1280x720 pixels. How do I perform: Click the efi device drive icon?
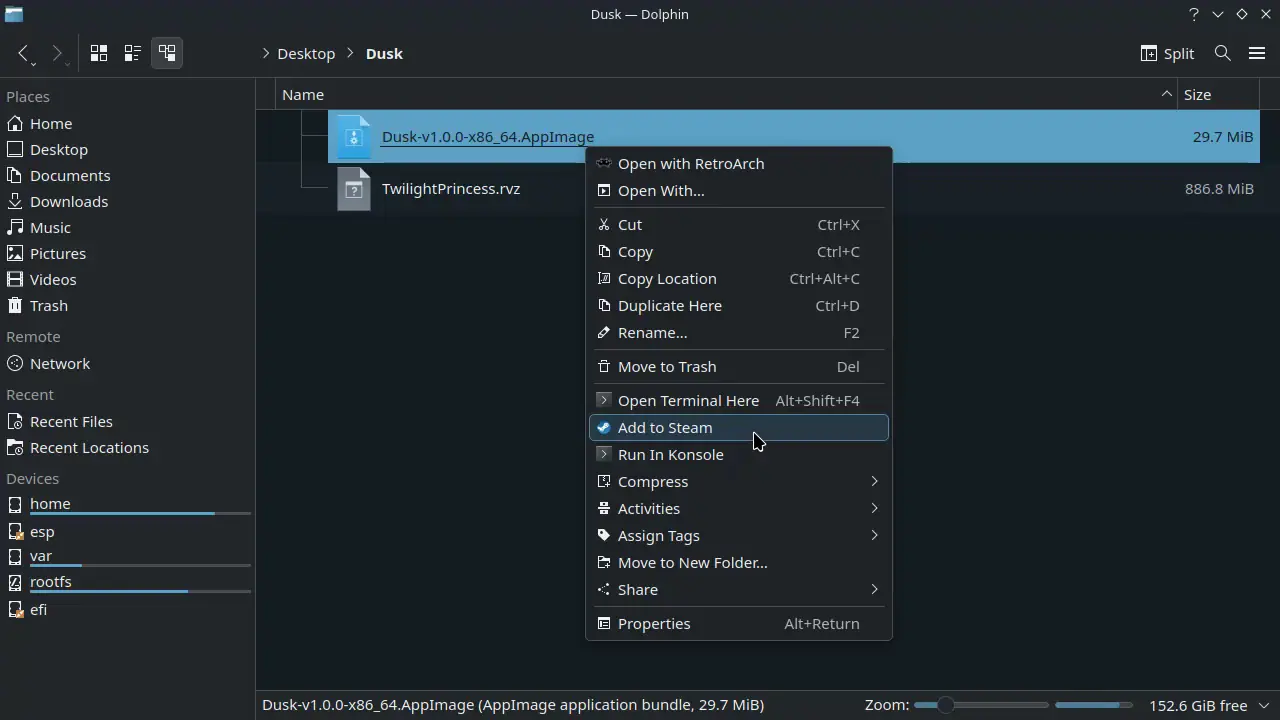pyautogui.click(x=15, y=609)
